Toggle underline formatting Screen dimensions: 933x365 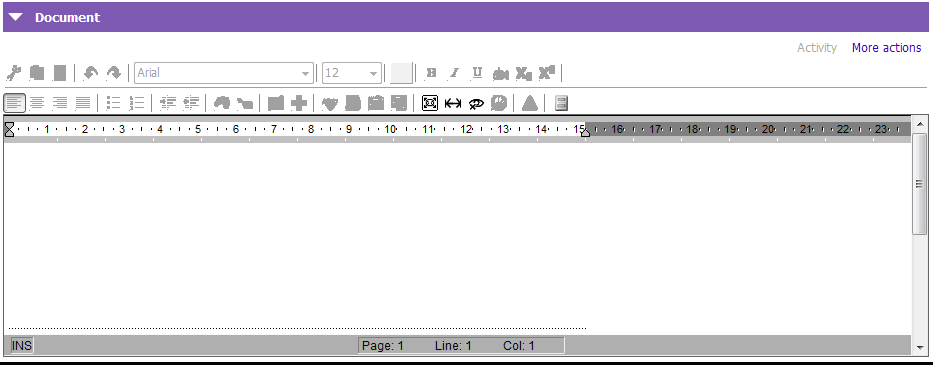(477, 73)
